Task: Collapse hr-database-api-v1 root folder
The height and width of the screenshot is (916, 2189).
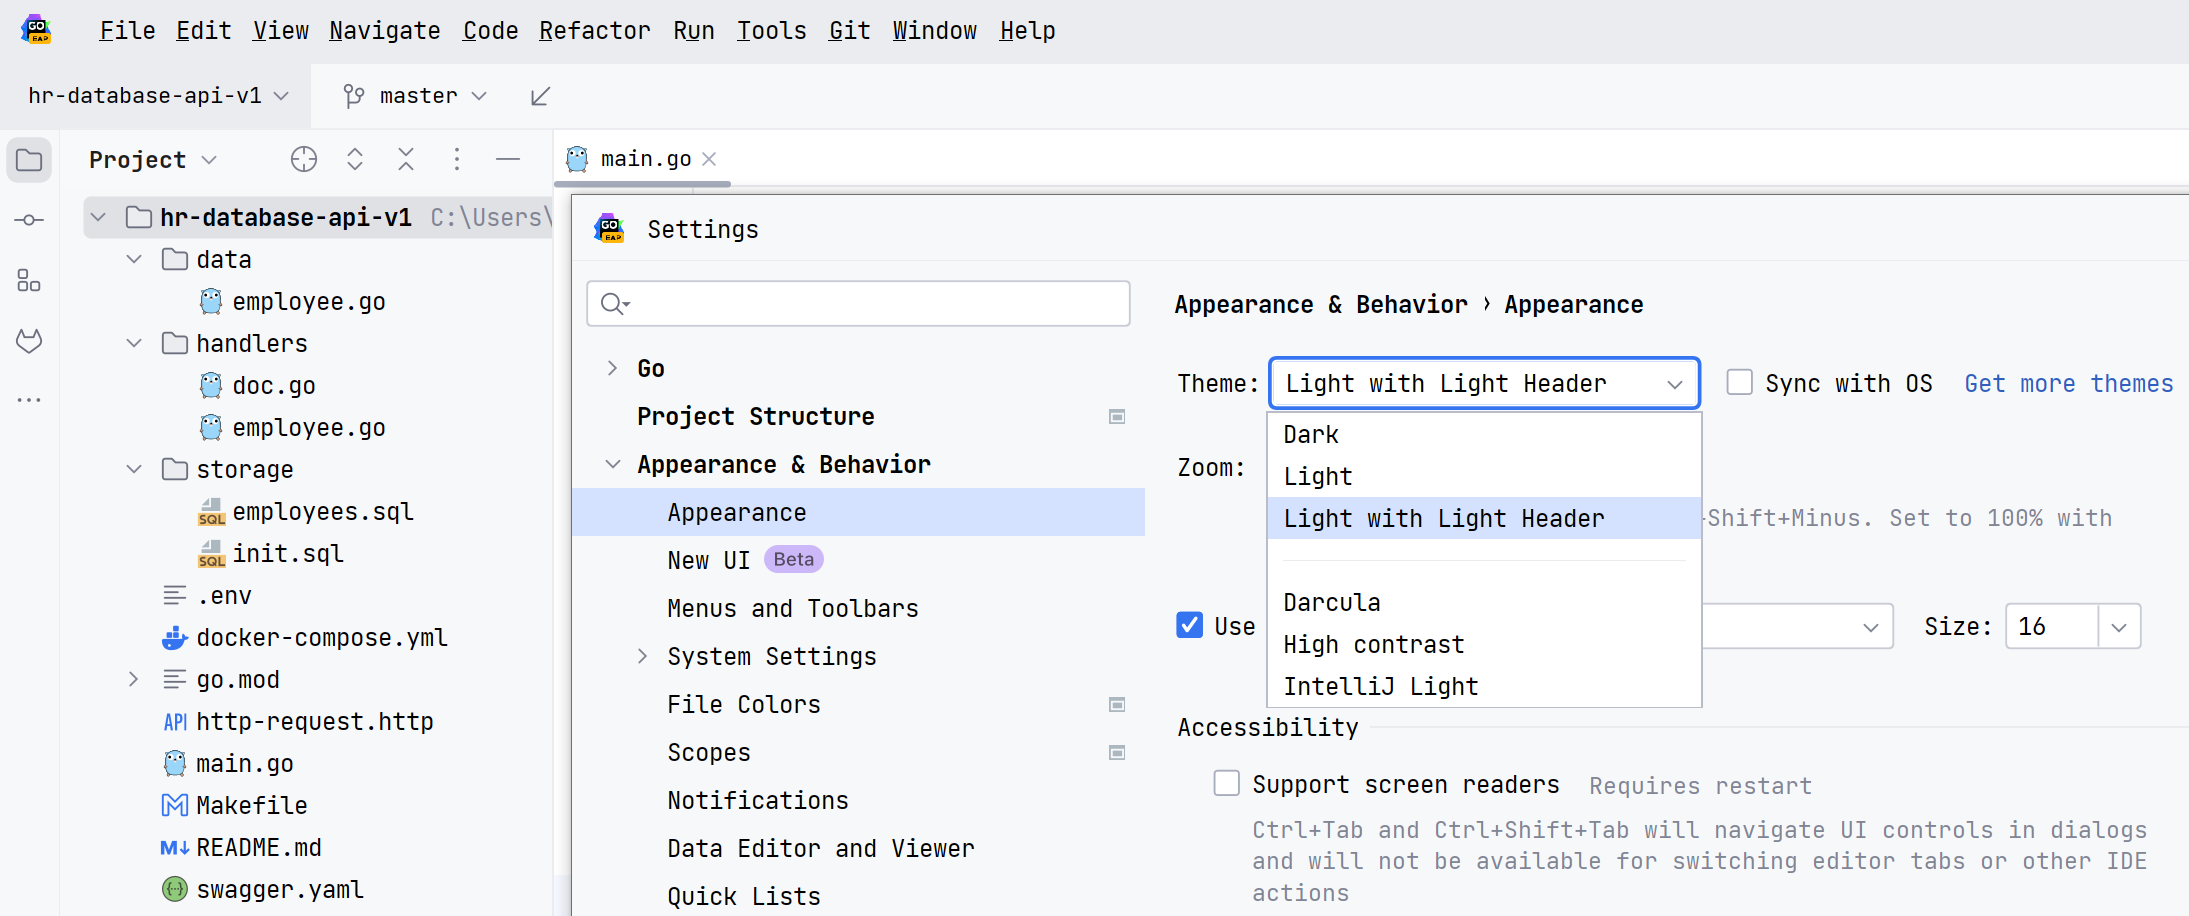Action: 98,217
